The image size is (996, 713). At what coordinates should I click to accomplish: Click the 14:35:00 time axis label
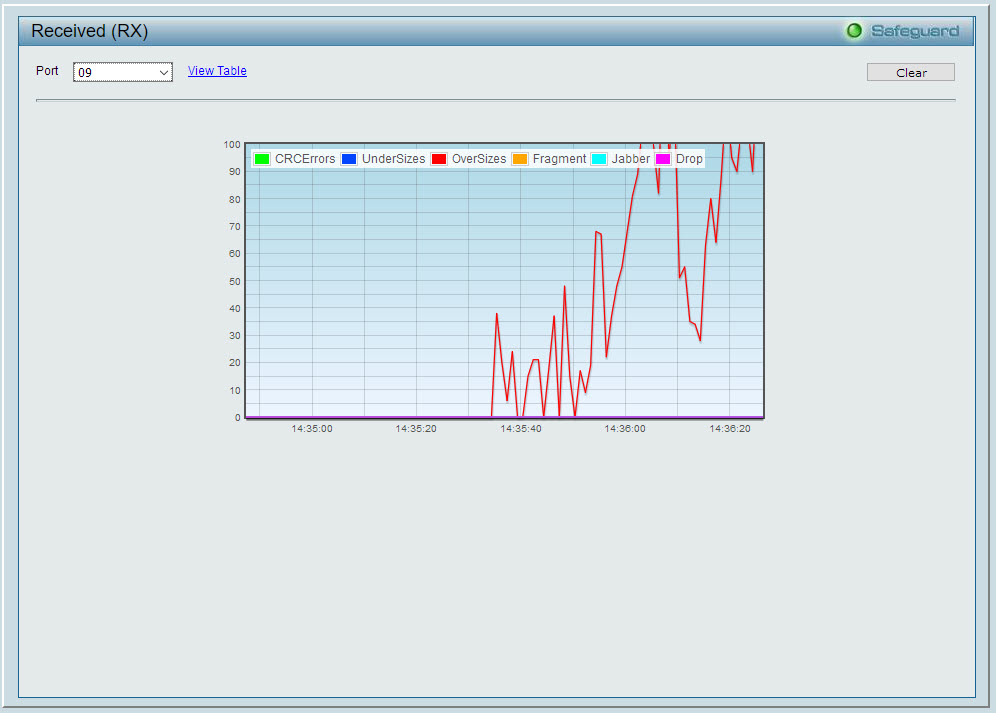(x=312, y=429)
